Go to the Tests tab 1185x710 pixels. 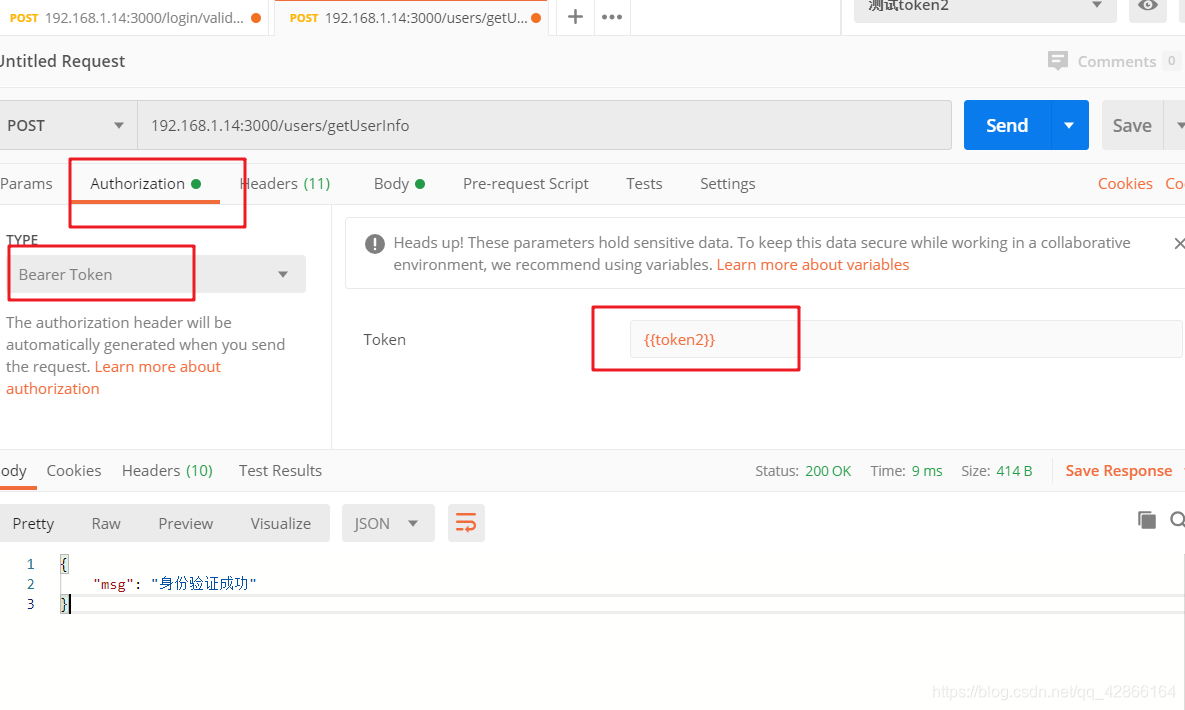coord(644,184)
